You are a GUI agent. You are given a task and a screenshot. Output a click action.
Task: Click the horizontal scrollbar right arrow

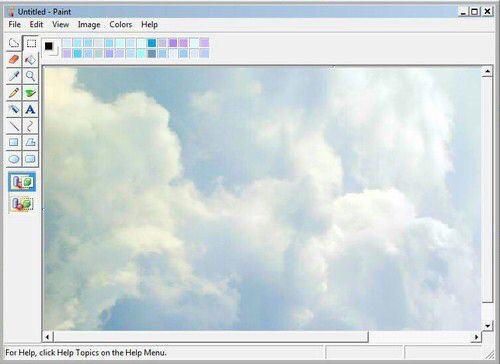pos(476,337)
